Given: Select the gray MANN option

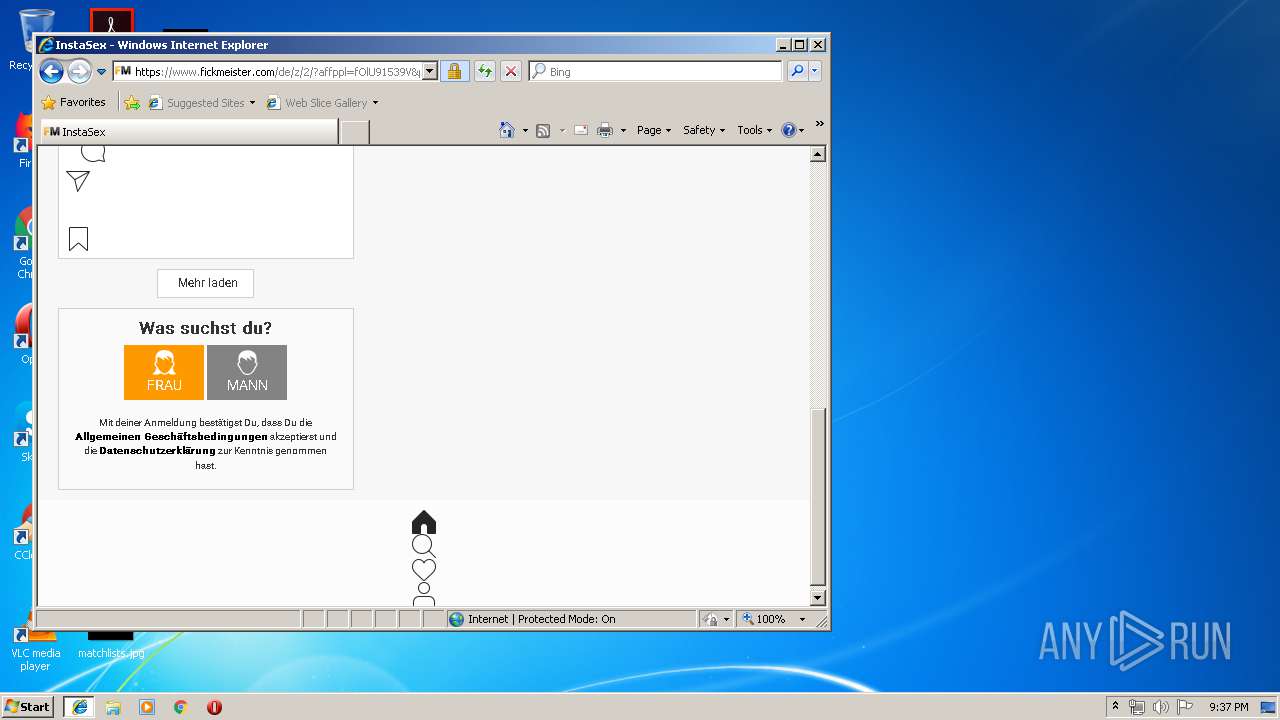Looking at the screenshot, I should tap(247, 372).
